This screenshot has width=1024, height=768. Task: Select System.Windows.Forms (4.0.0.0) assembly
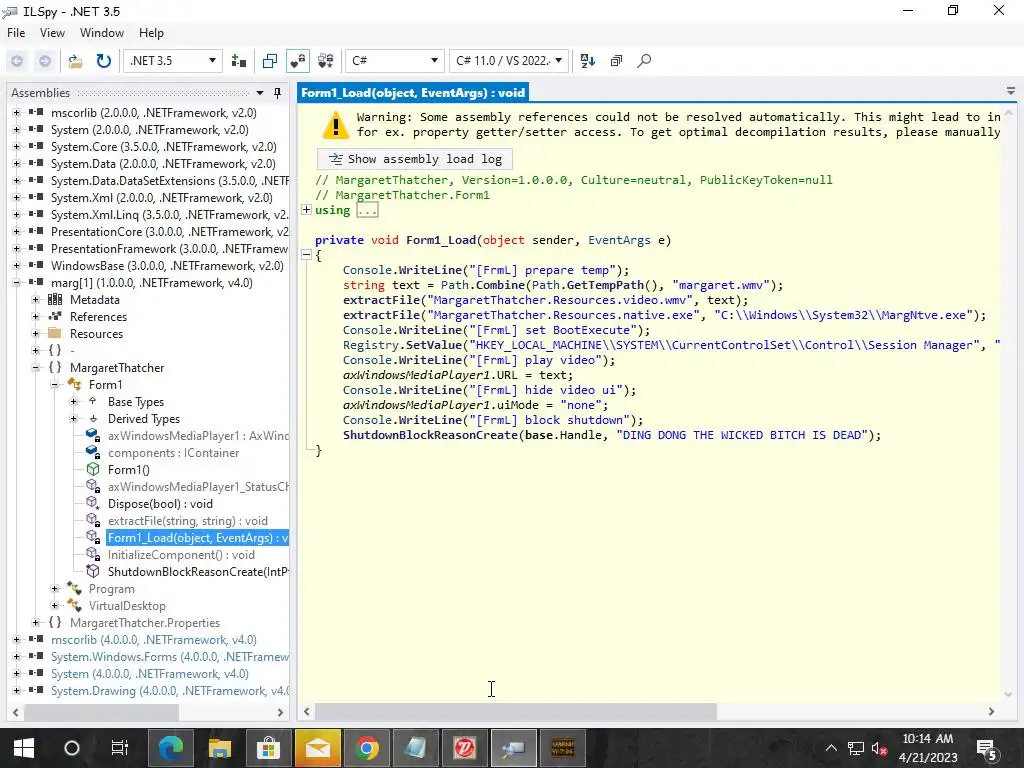170,656
